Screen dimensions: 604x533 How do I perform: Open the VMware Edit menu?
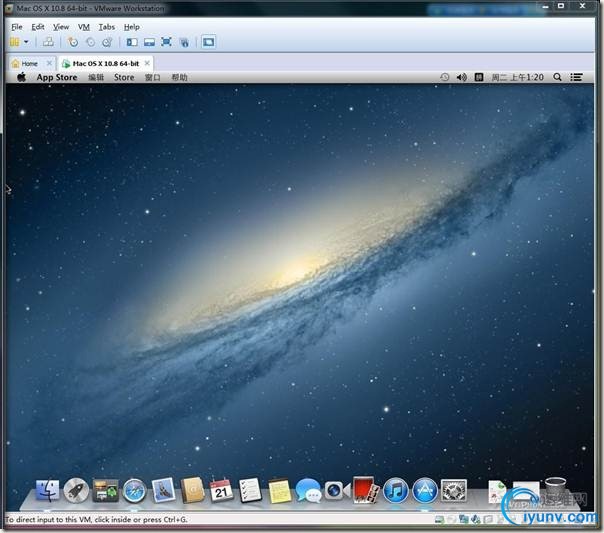point(38,27)
